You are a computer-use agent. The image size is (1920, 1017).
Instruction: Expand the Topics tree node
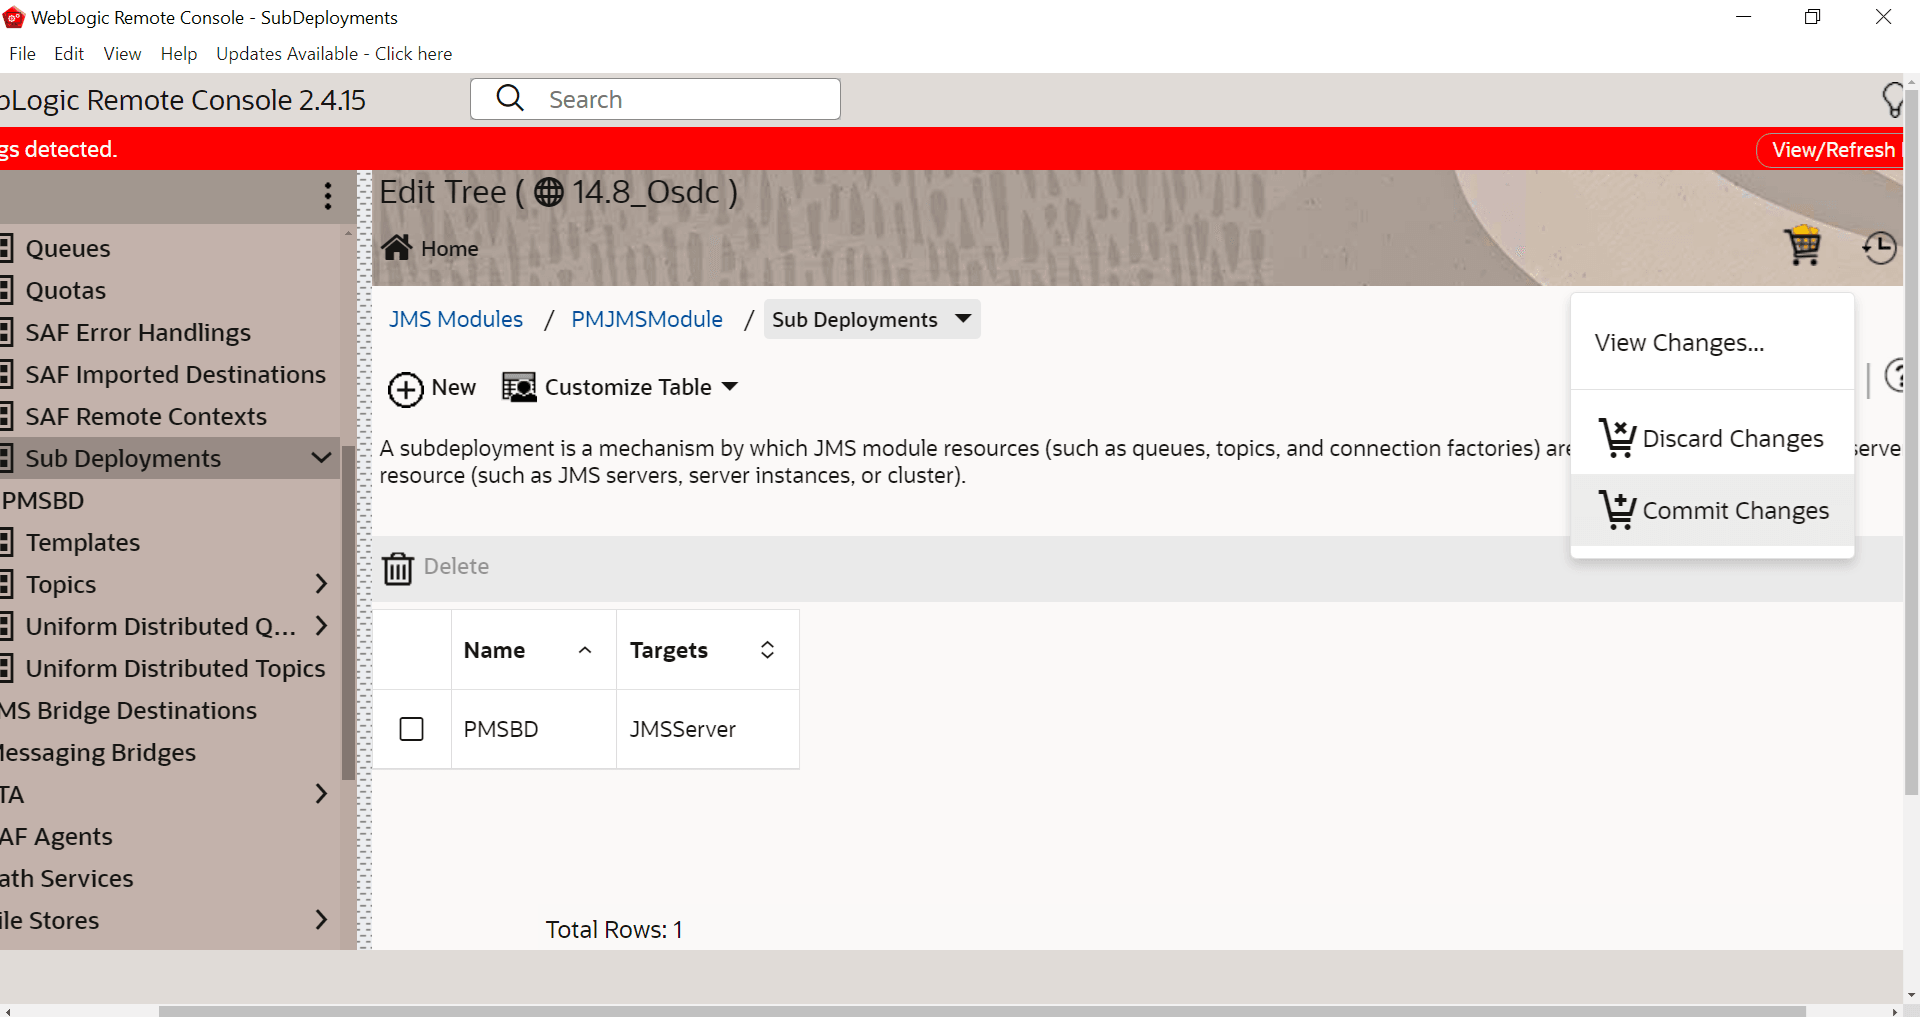click(321, 584)
